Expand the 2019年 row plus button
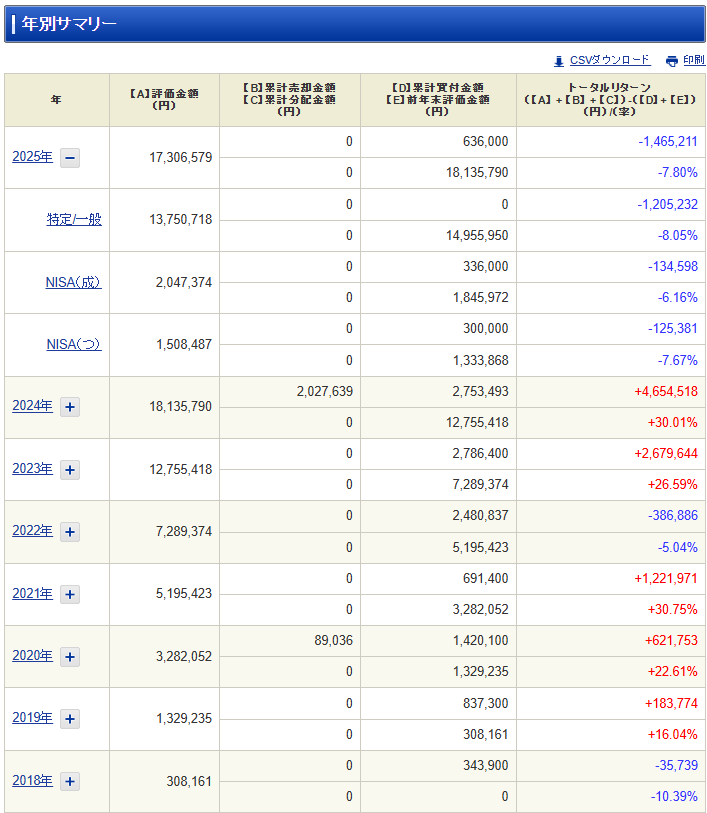 [x=70, y=719]
